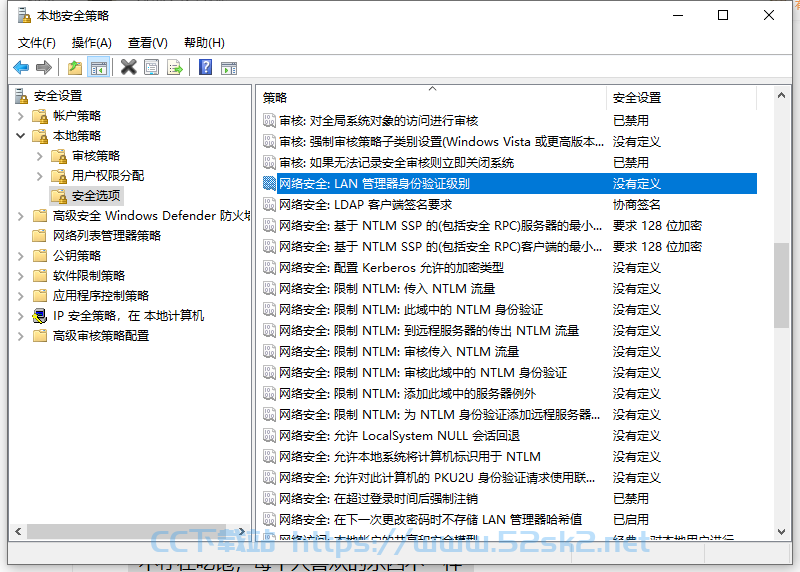The width and height of the screenshot is (800, 572).
Task: Expand the 公钥策略 node arrow
Action: coord(20,256)
